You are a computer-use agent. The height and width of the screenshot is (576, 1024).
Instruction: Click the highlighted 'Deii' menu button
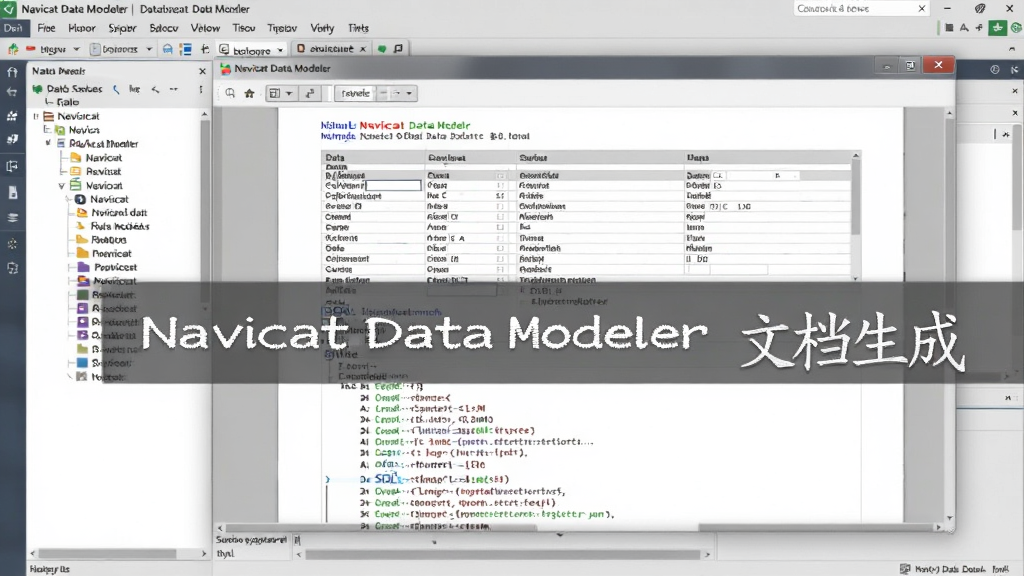coord(14,28)
